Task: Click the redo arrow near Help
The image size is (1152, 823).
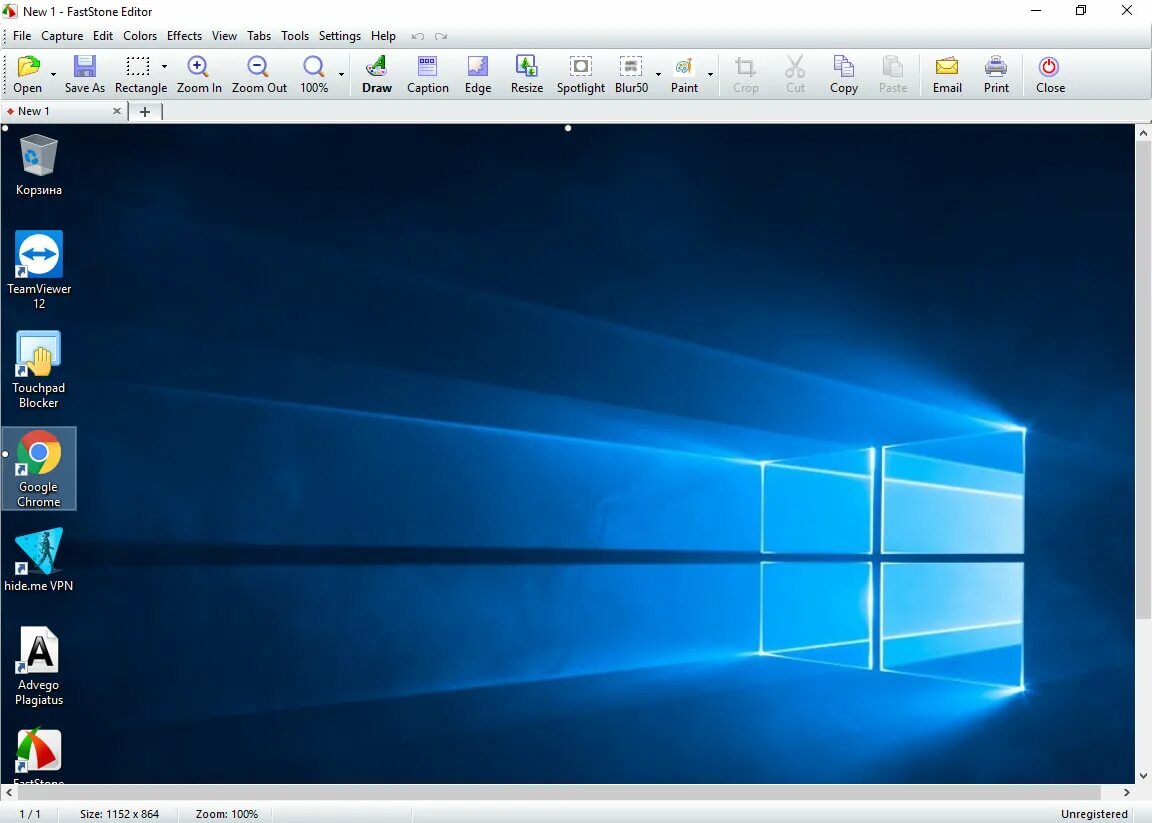Action: 441,36
